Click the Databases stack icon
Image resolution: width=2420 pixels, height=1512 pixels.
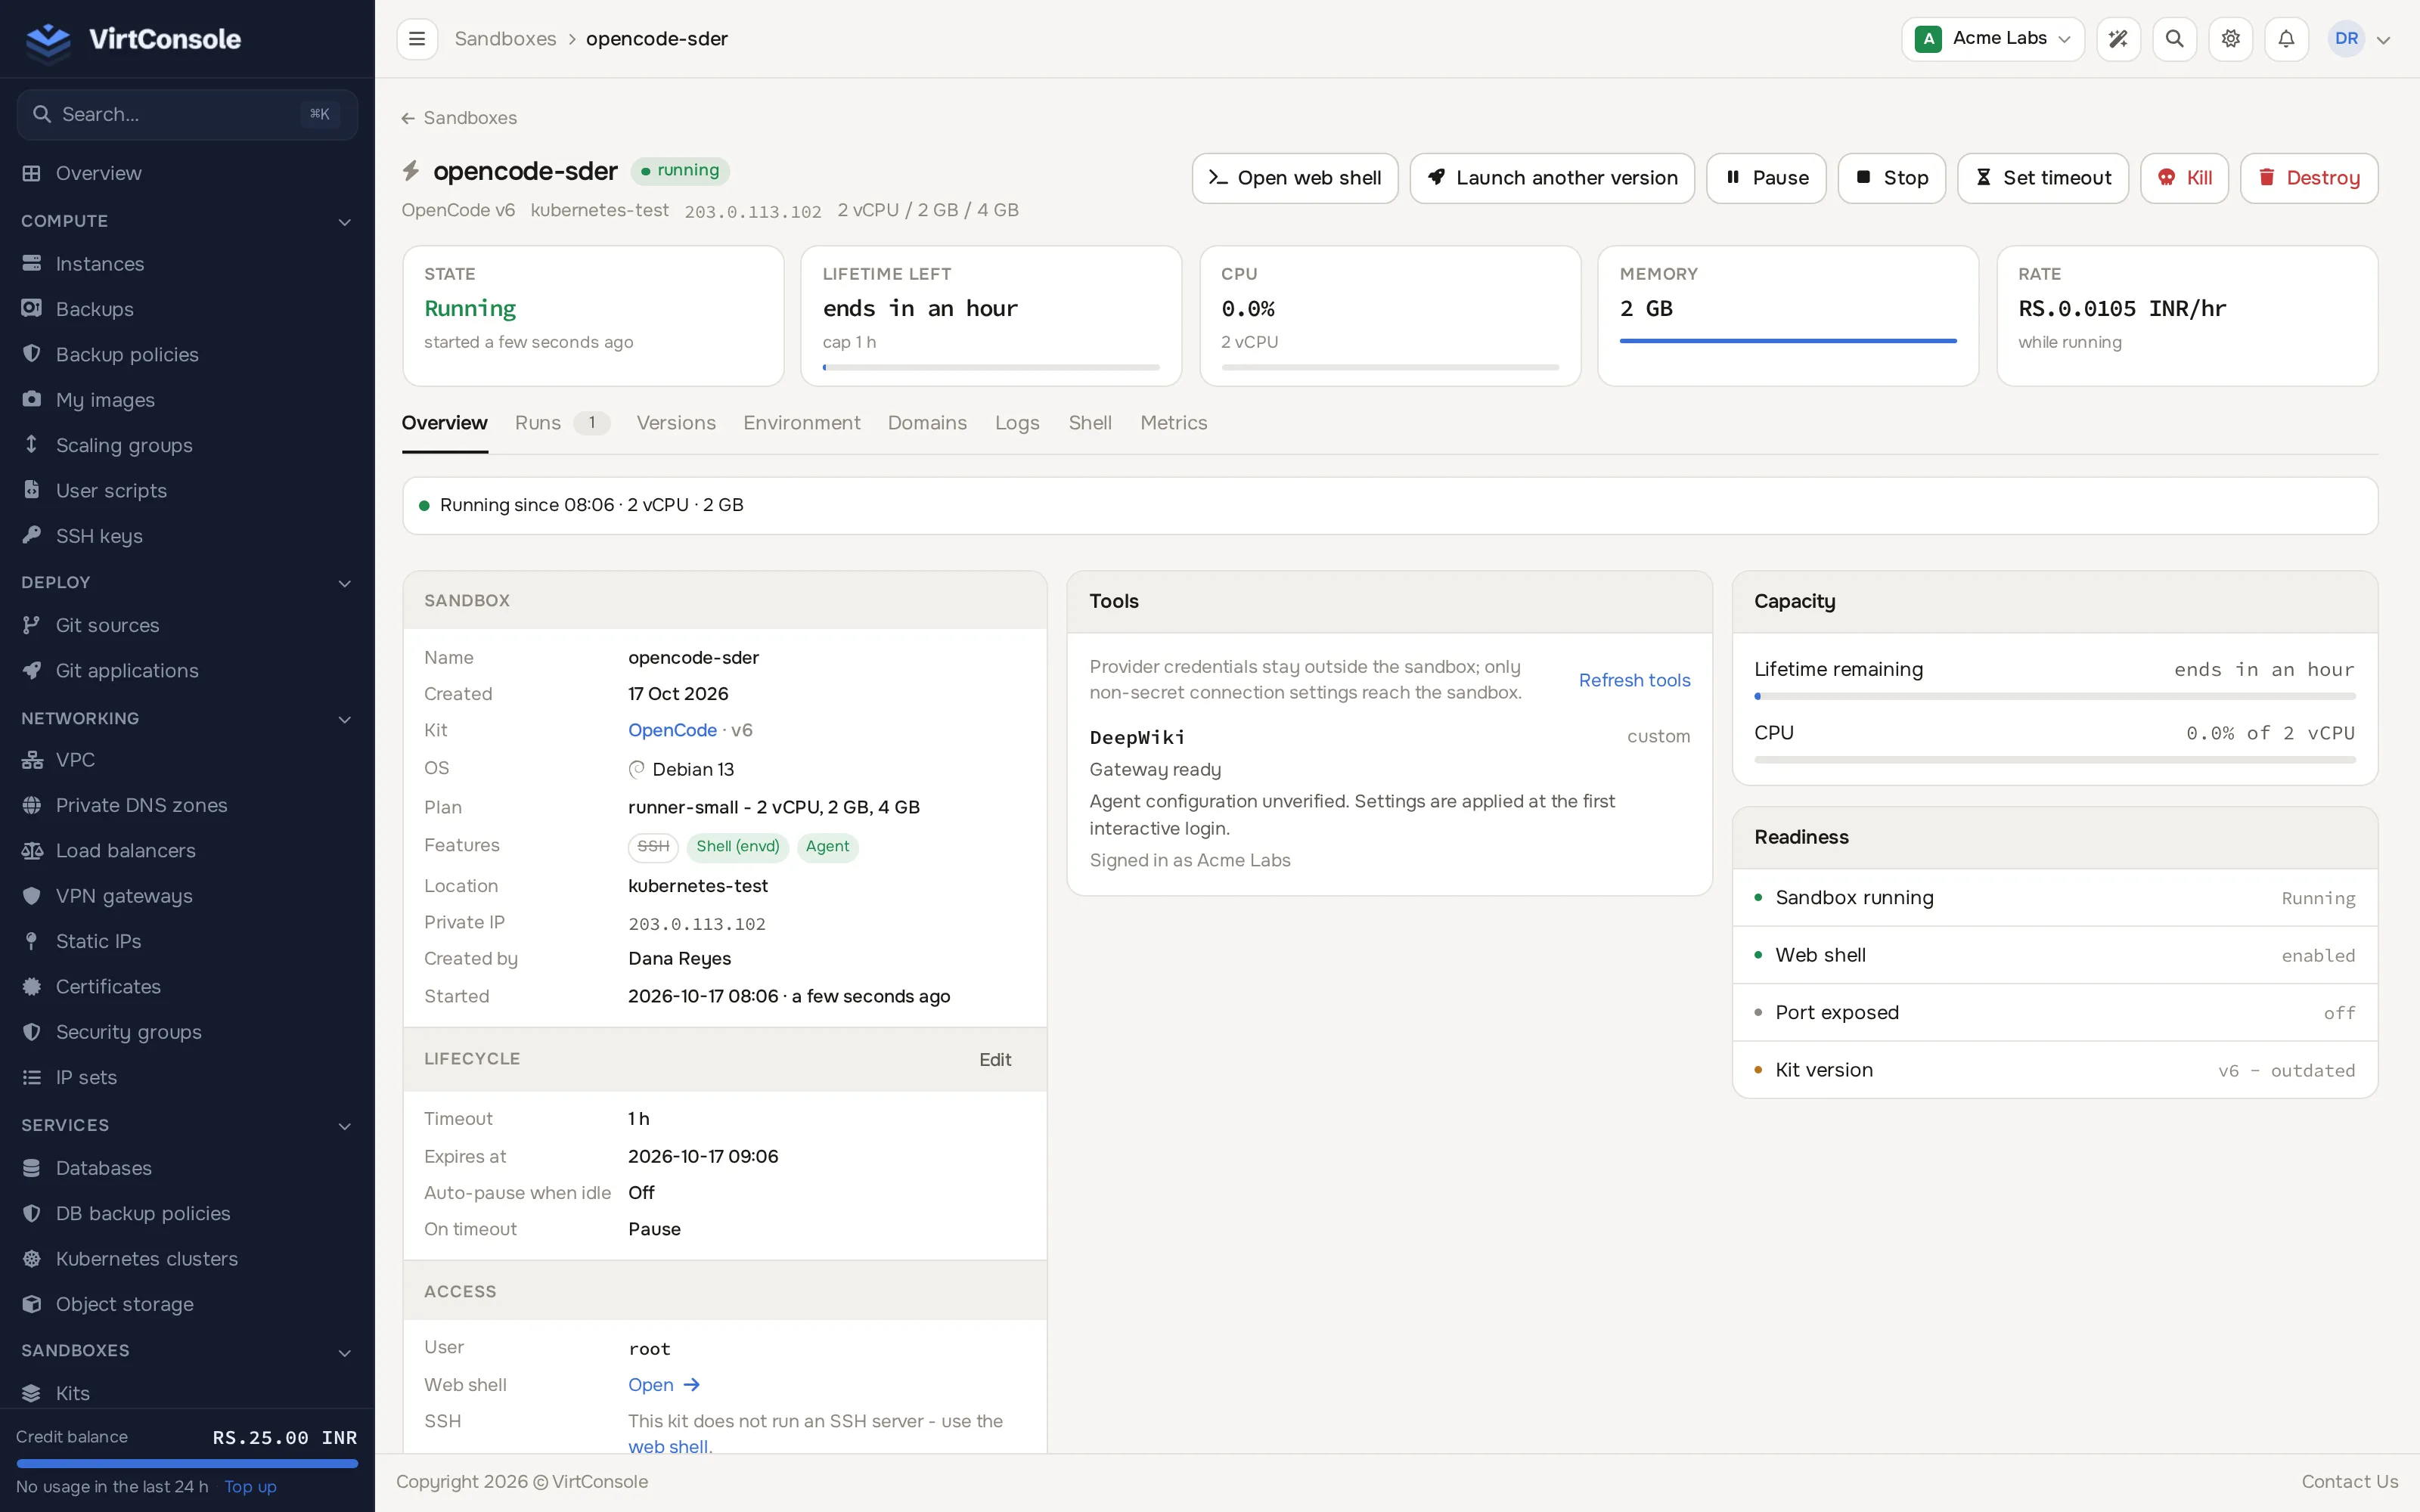[x=32, y=1168]
